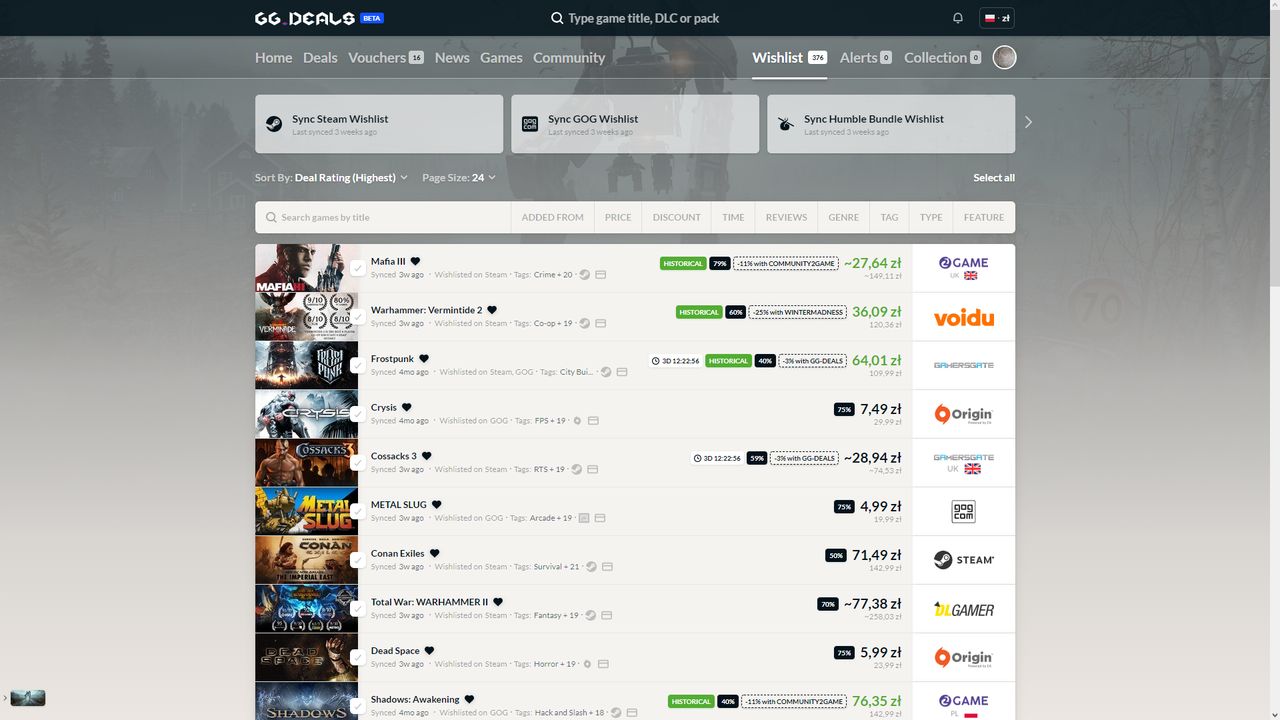Toggle the heart icon next to Frostpunk
The image size is (1280, 720).
[x=424, y=358]
